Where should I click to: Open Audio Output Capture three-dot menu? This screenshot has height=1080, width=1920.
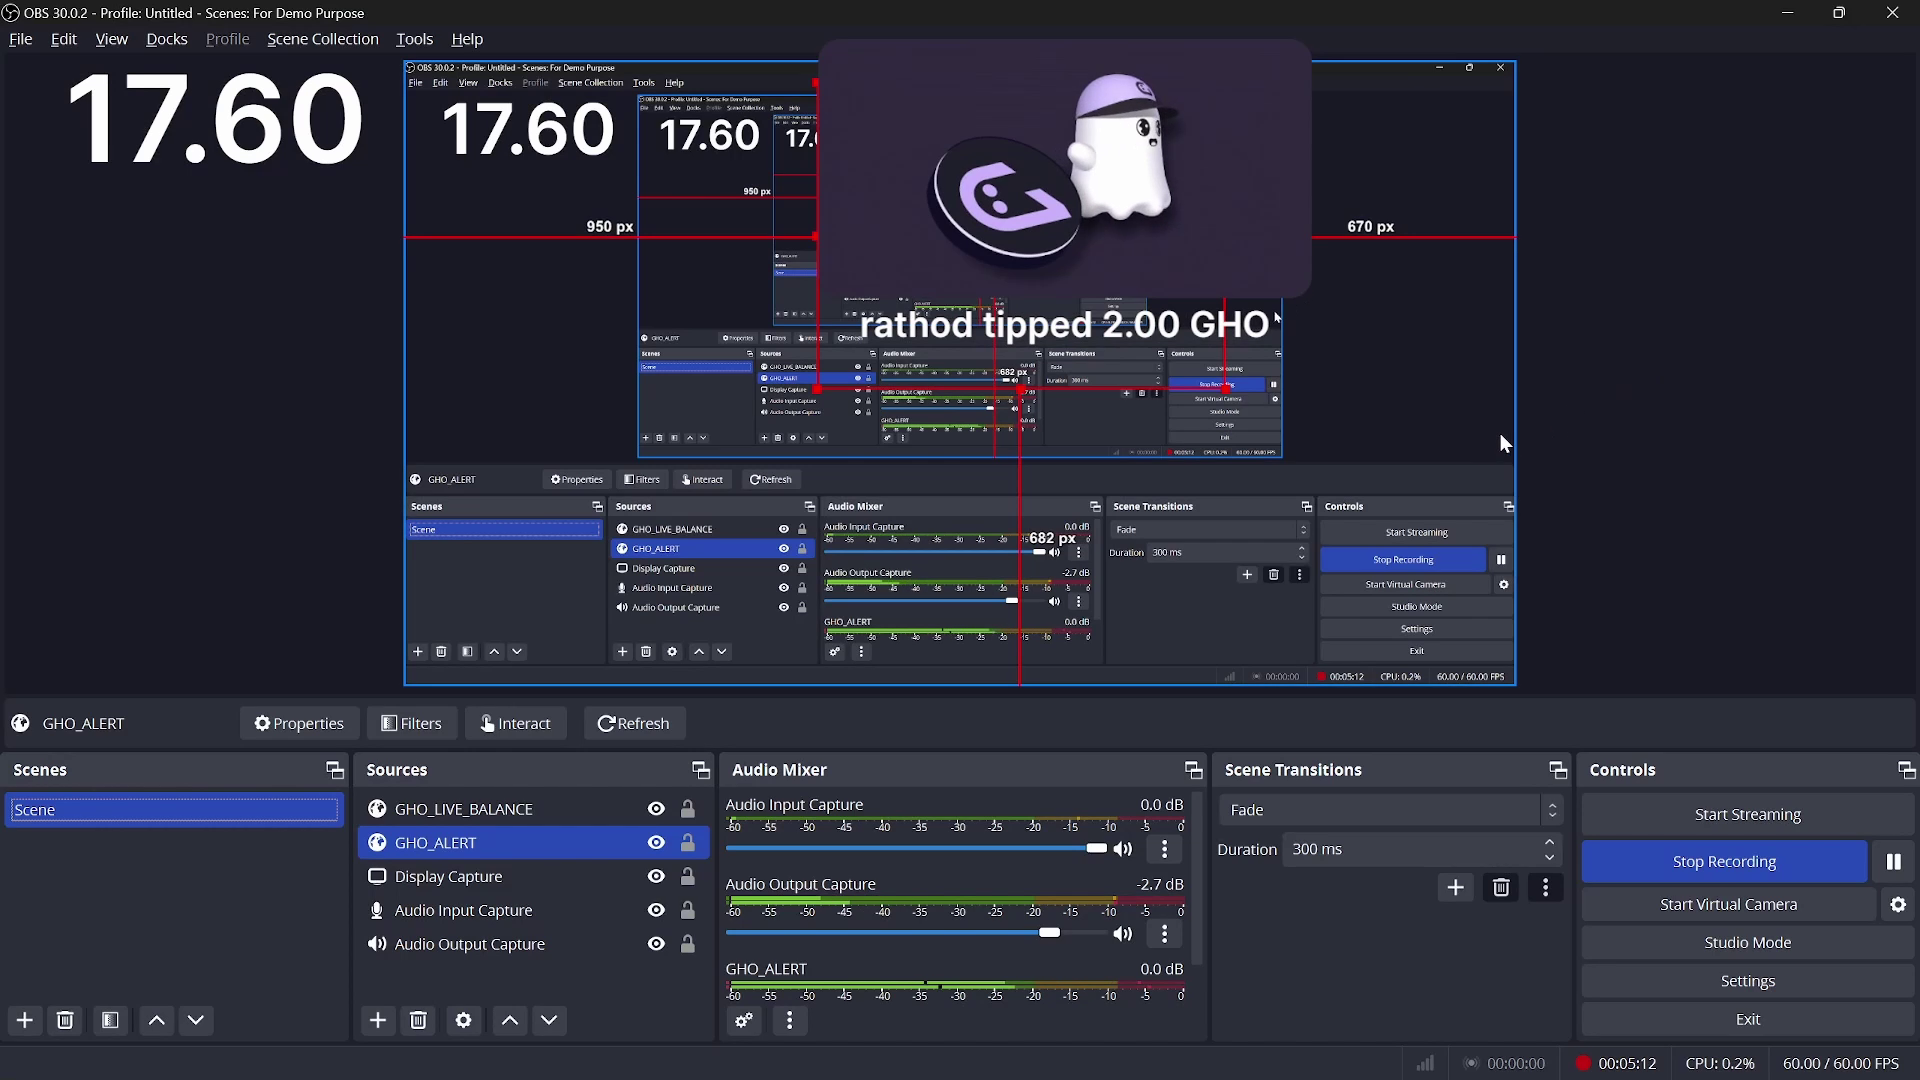(x=1164, y=933)
